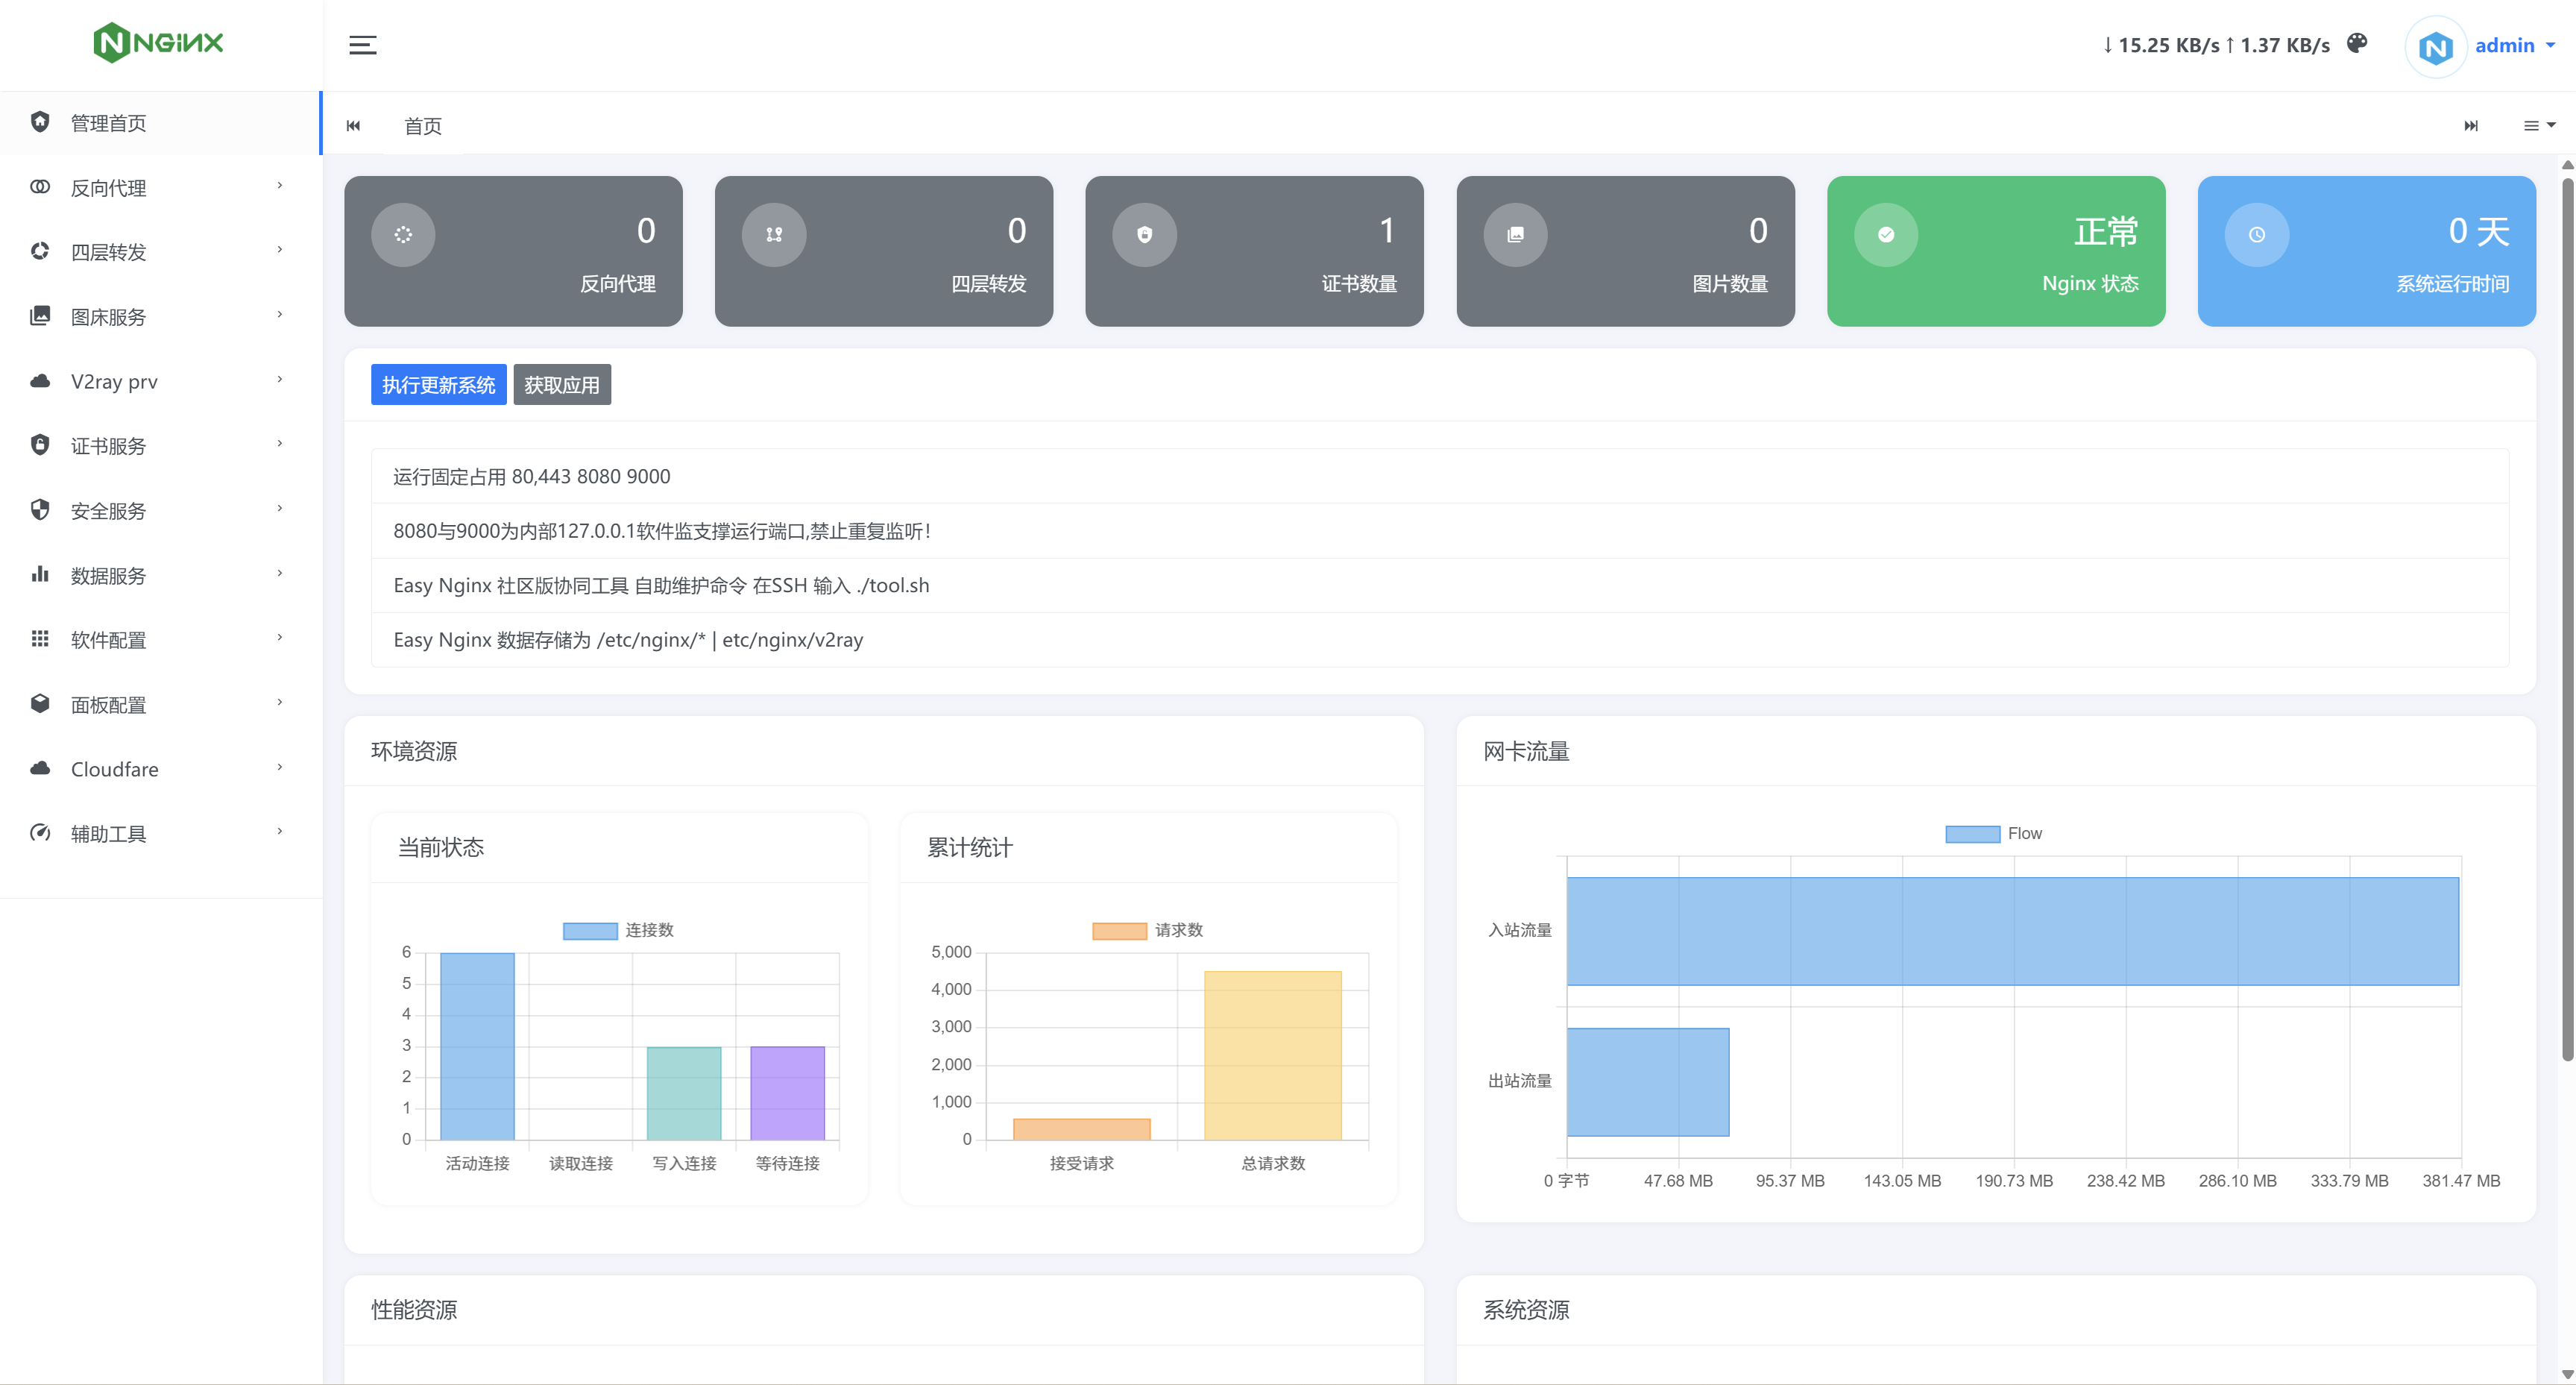Click the 等待连接 purple bar
Screen dimensions: 2576x1385
coord(787,1093)
